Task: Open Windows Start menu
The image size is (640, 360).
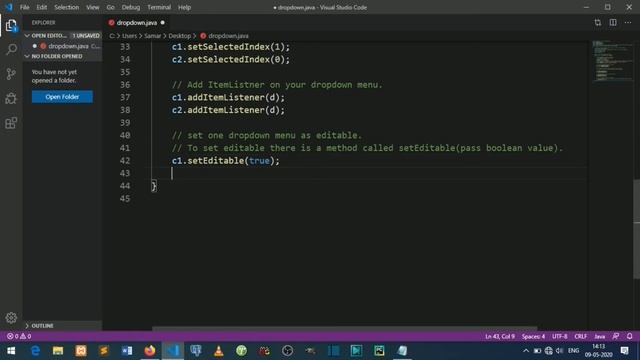Action: click(x=11, y=351)
